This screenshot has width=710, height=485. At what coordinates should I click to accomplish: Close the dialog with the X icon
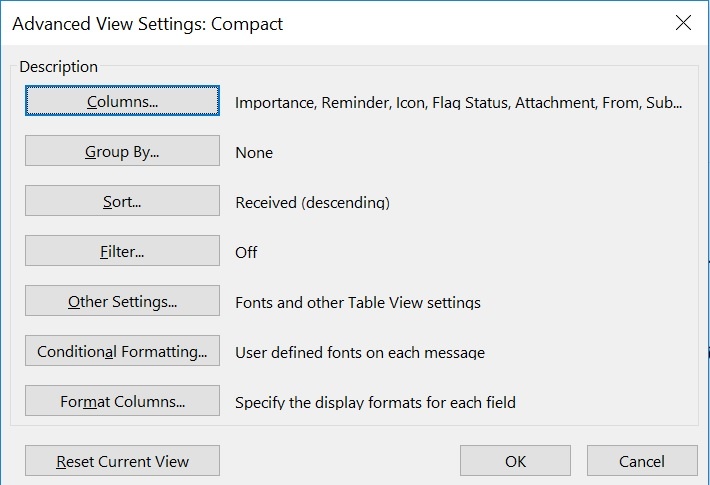pyautogui.click(x=683, y=22)
